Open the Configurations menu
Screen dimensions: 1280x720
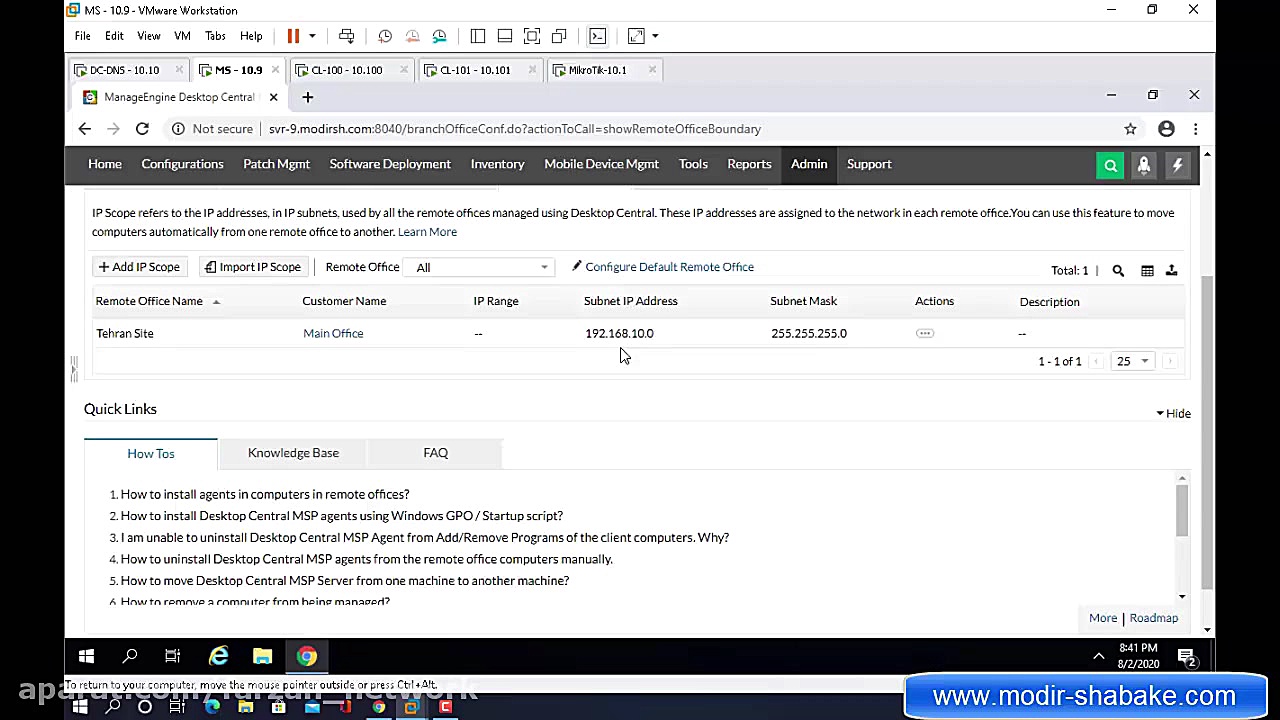coord(182,164)
